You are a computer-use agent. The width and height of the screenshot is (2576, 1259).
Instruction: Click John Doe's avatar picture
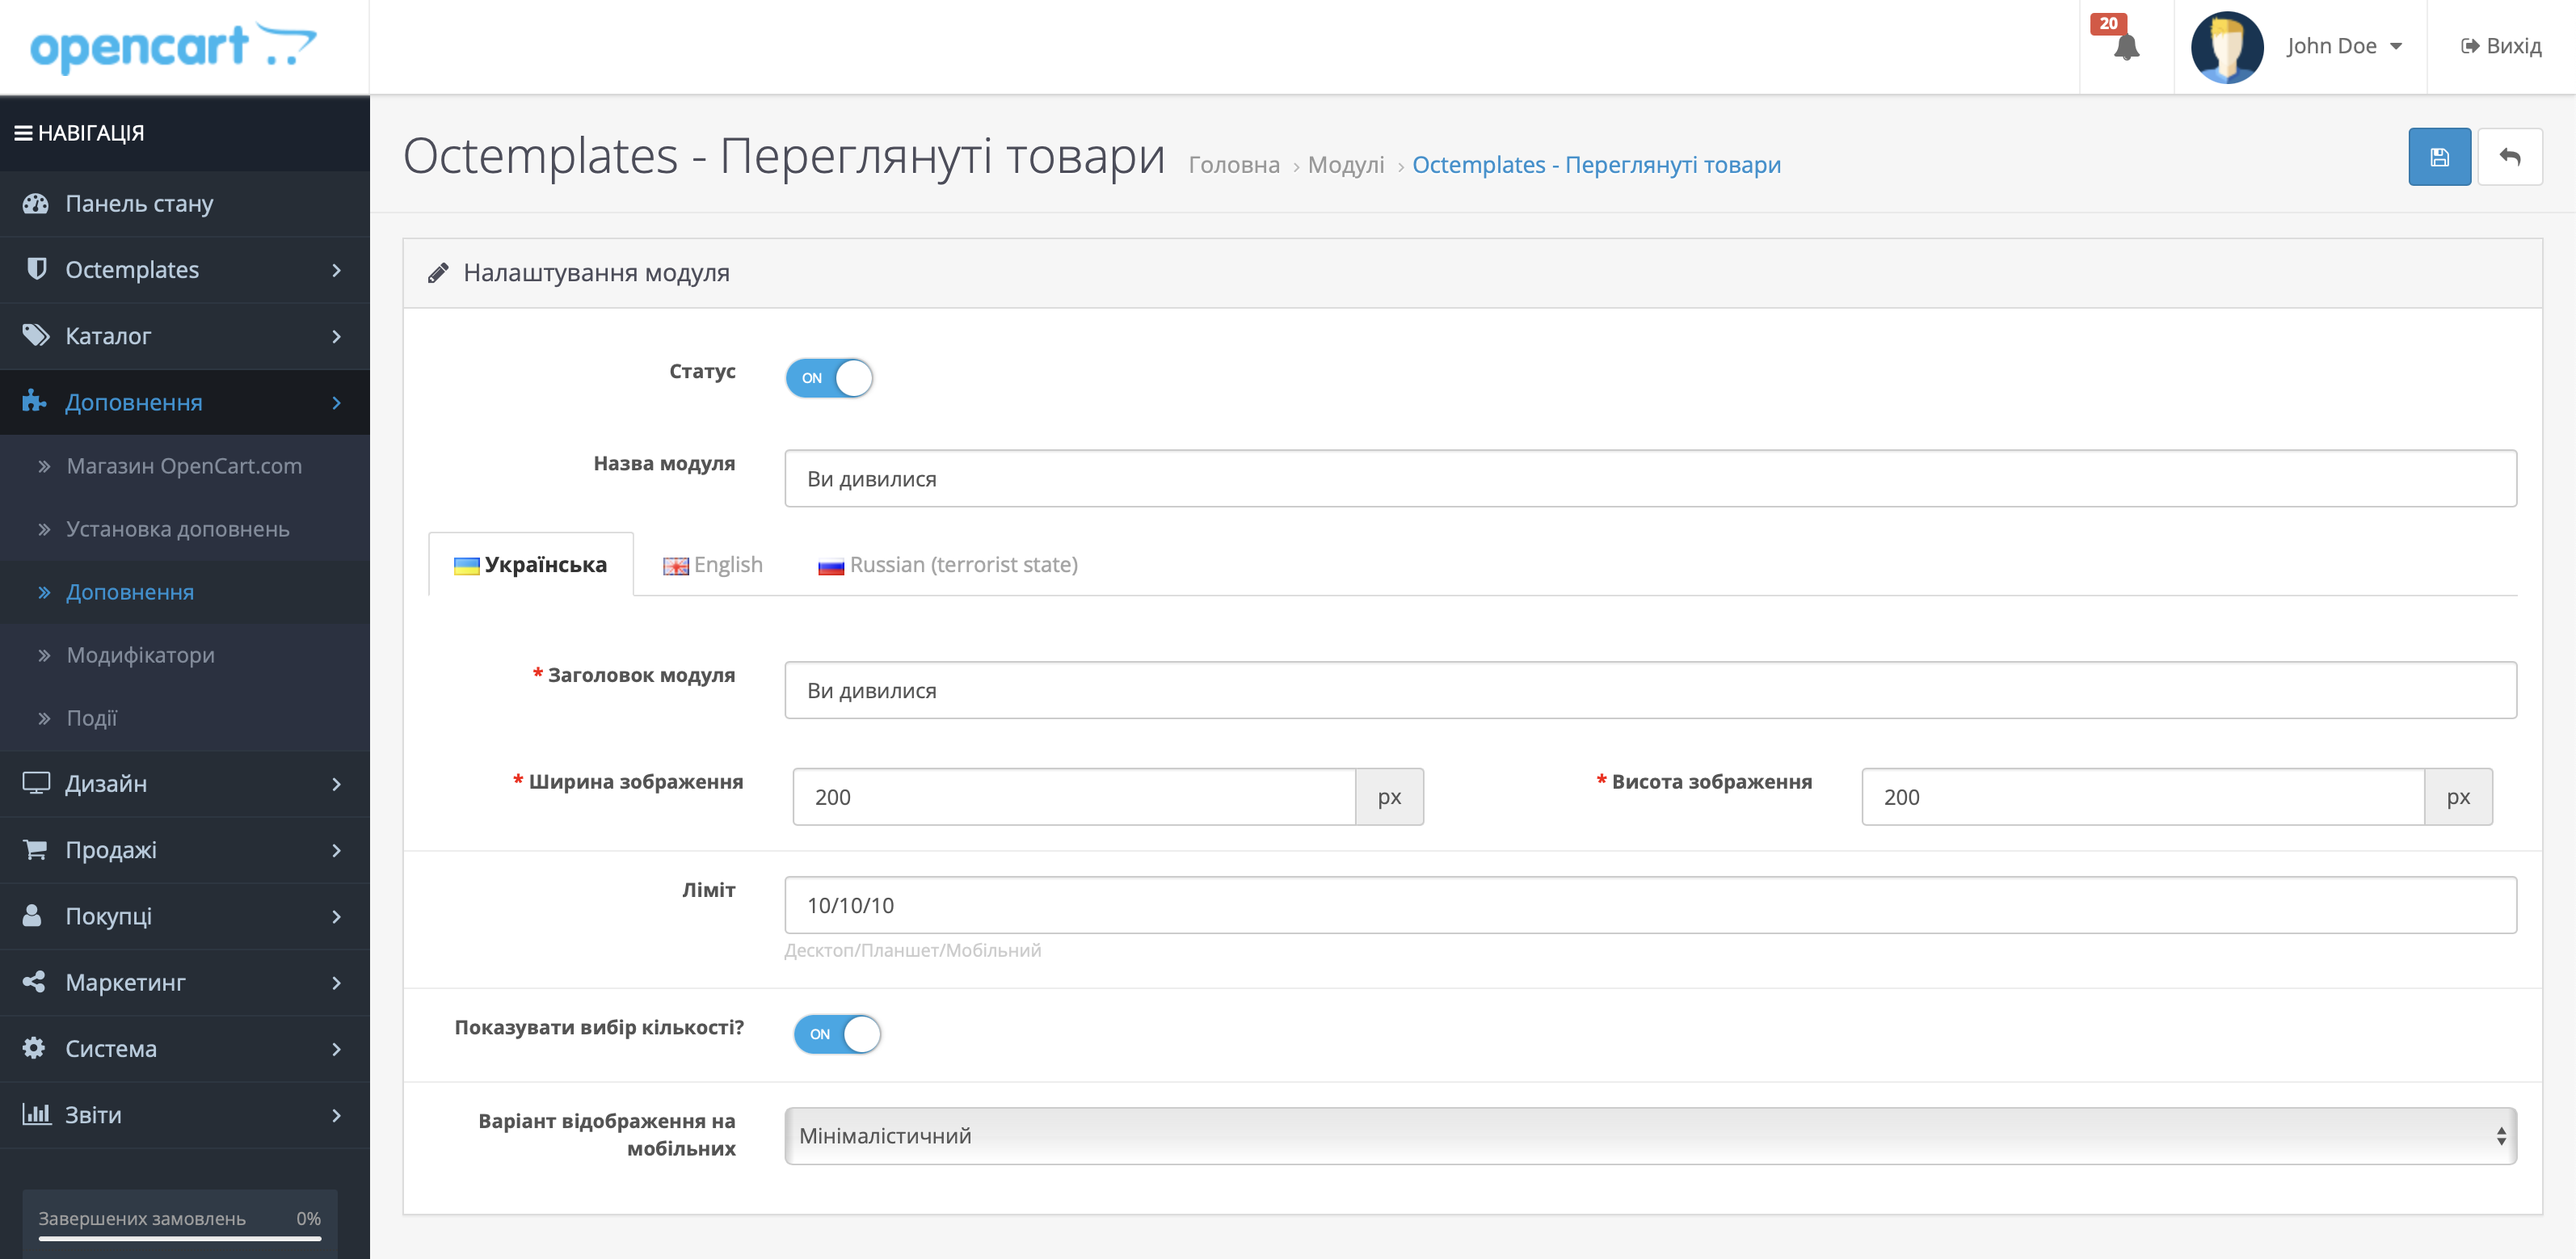coord(2226,47)
